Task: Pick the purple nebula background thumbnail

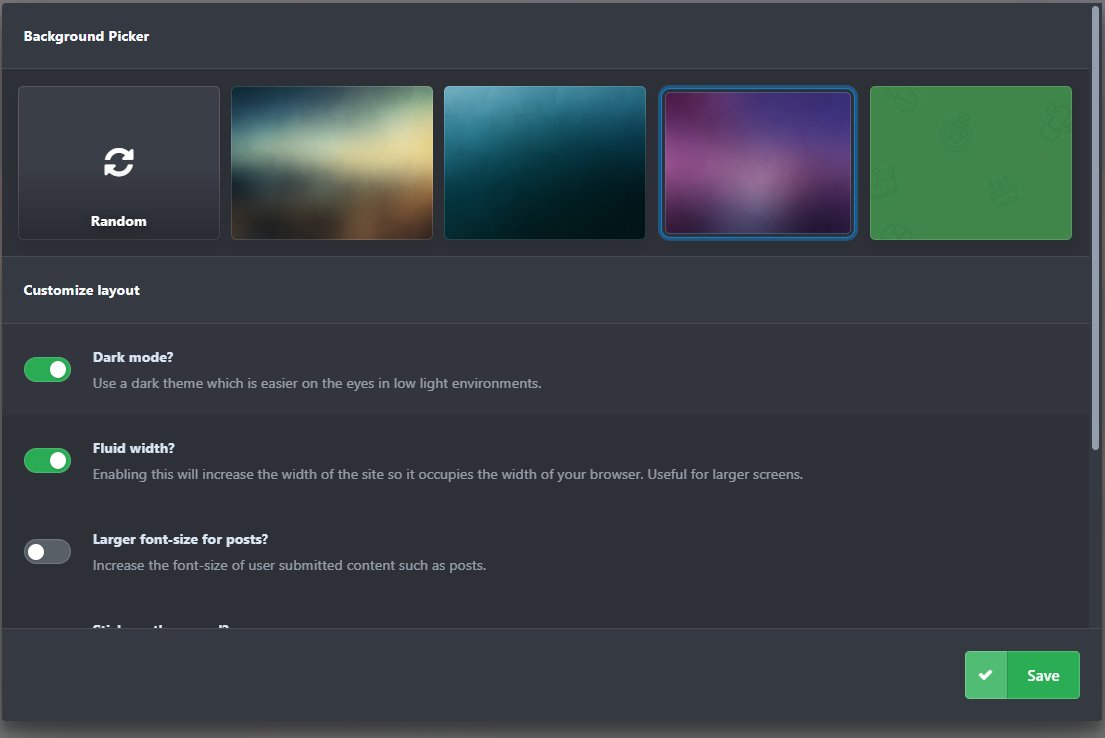Action: click(x=757, y=163)
